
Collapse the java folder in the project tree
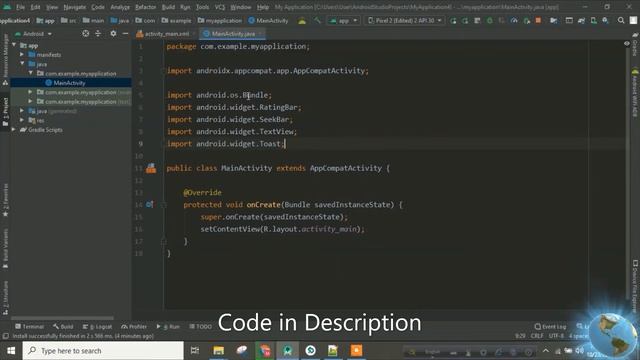point(22,64)
